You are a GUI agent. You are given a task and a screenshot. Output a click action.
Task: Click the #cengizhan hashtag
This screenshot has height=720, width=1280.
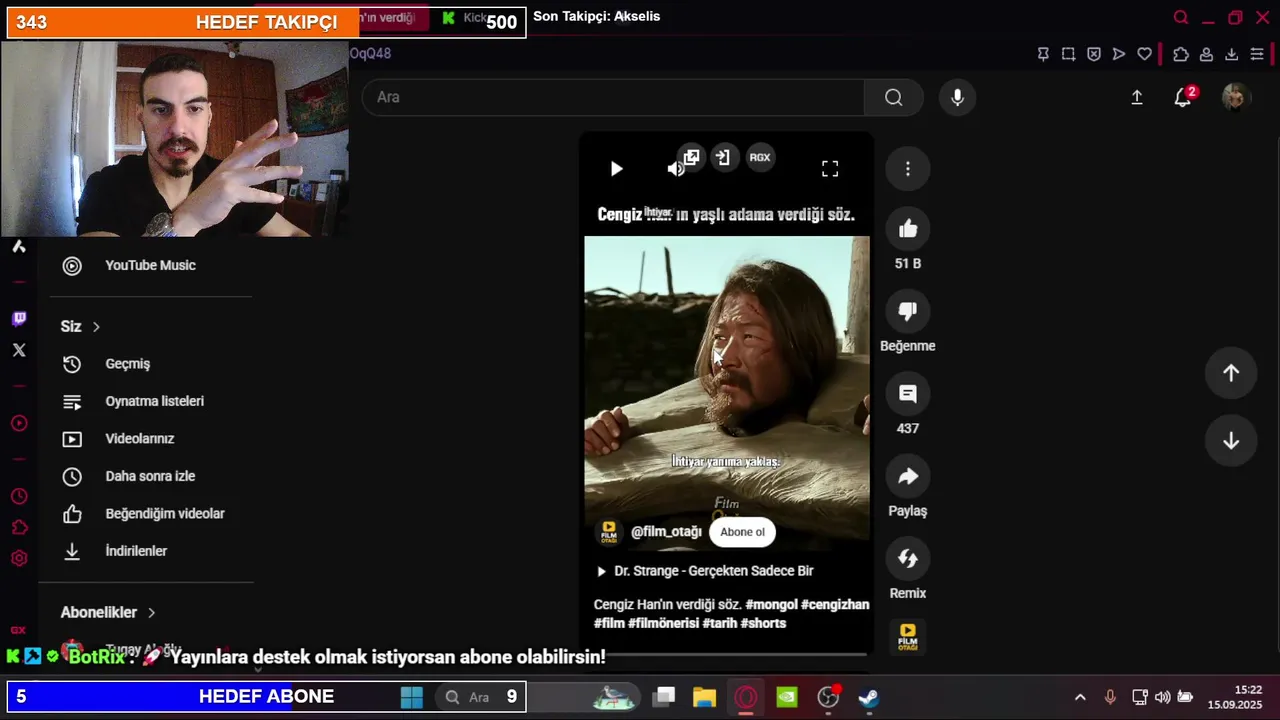click(x=835, y=605)
